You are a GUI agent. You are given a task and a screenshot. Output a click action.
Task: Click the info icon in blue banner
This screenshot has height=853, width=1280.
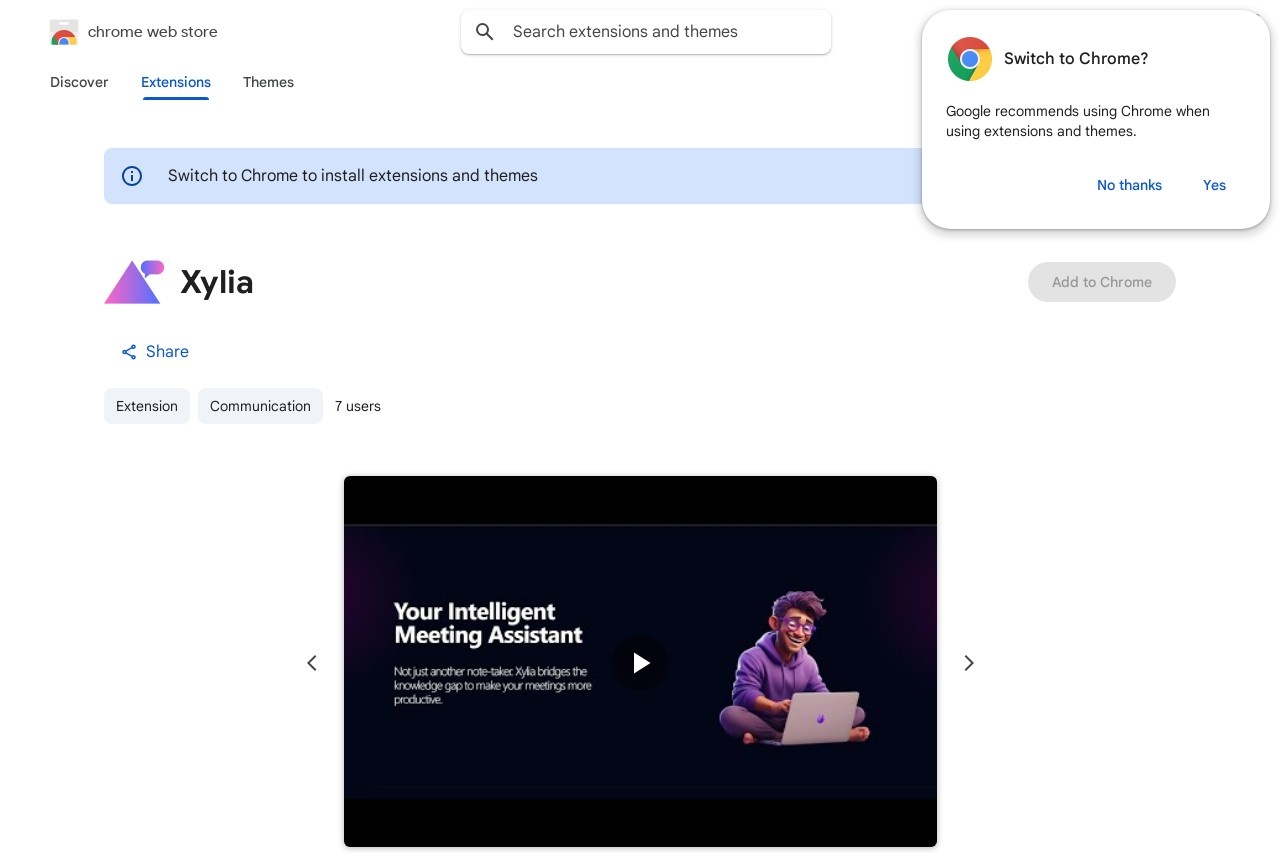click(132, 176)
